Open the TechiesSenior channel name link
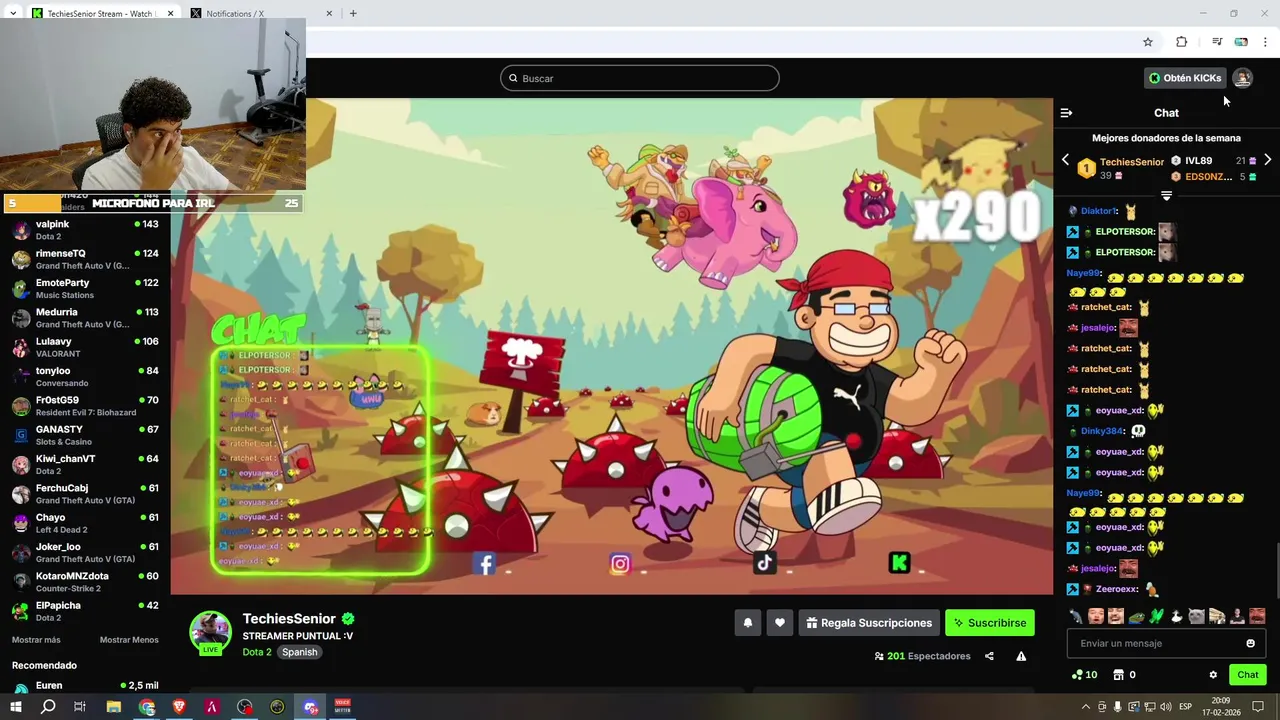 [289, 619]
